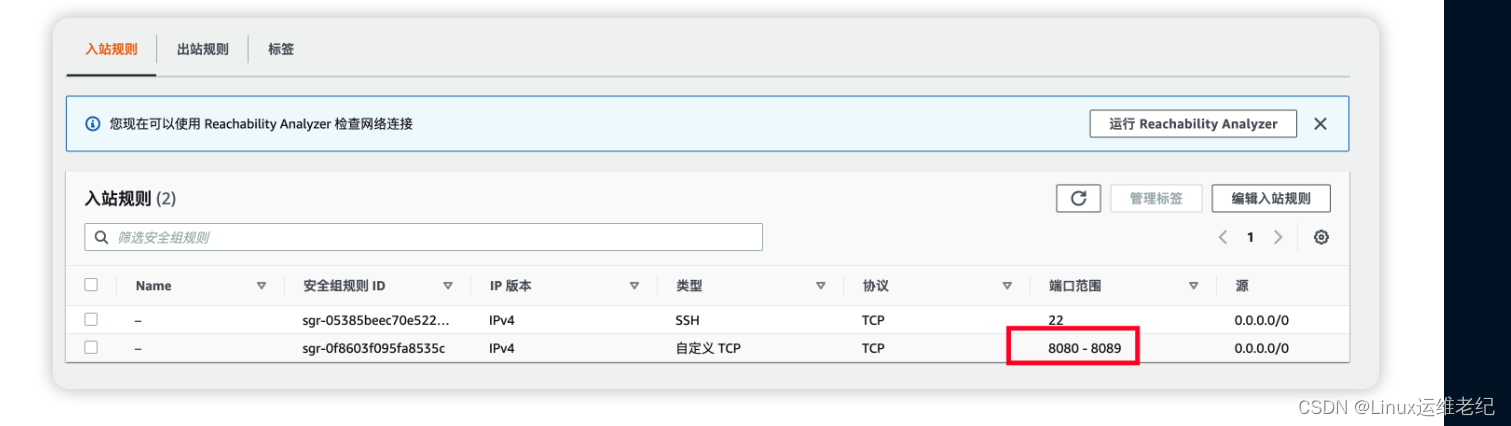Sort by 安全组规则 ID column arrow
The image size is (1511, 426).
click(x=448, y=286)
